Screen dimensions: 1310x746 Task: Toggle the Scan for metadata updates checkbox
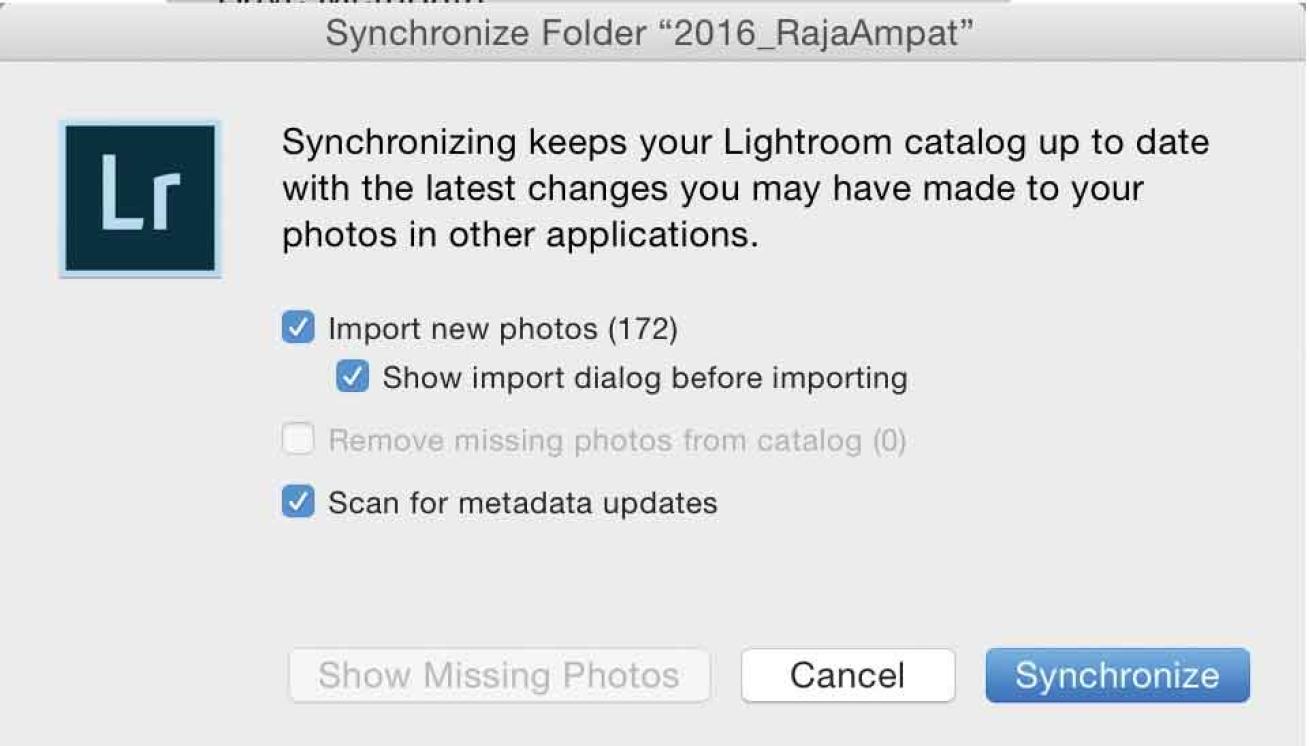[298, 502]
